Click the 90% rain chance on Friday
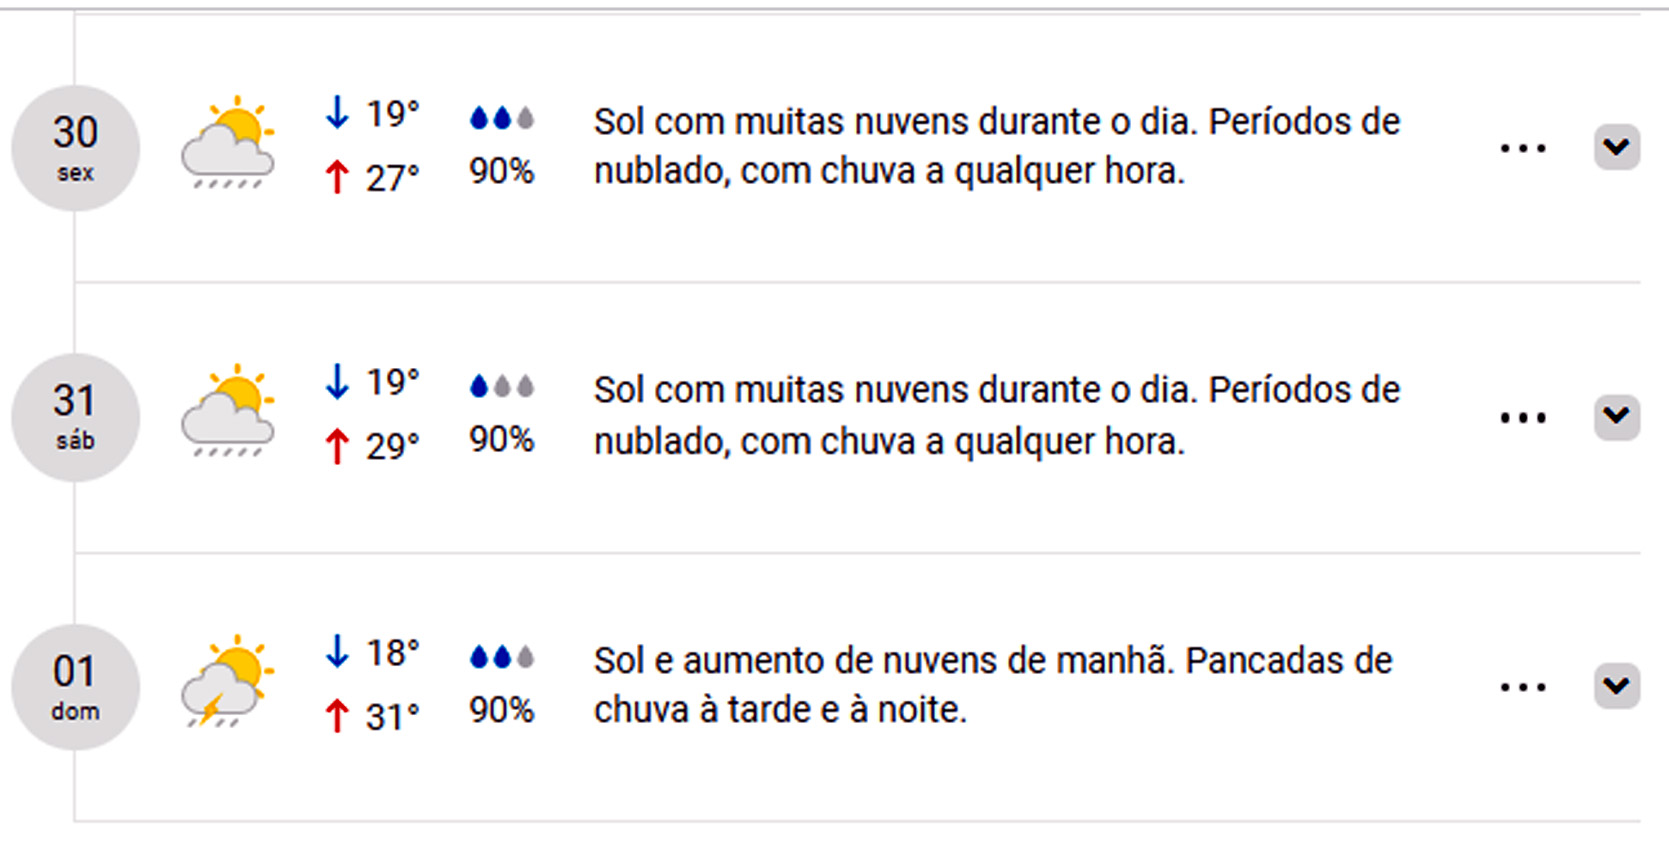Viewport: 1669px width, 843px height. [x=502, y=171]
